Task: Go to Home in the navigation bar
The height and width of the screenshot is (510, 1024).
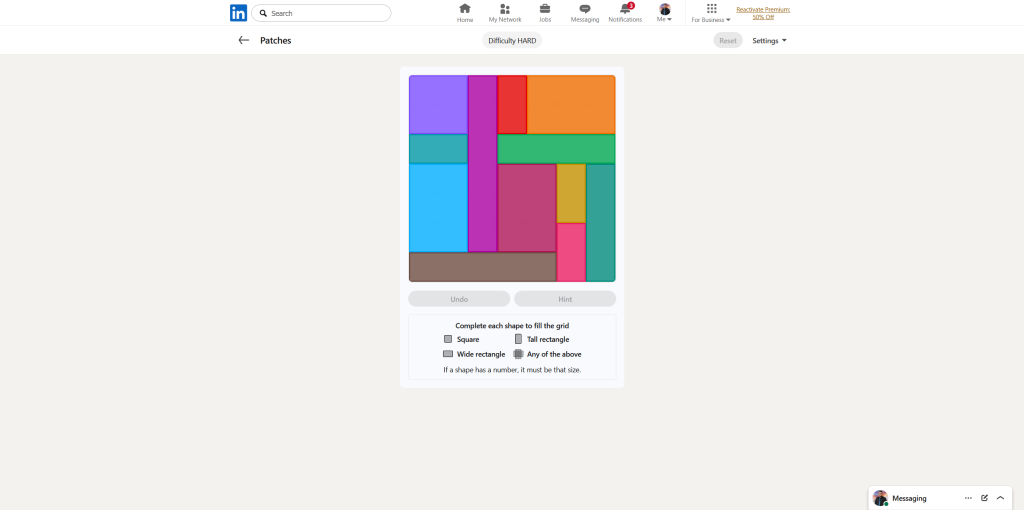Action: pyautogui.click(x=465, y=13)
